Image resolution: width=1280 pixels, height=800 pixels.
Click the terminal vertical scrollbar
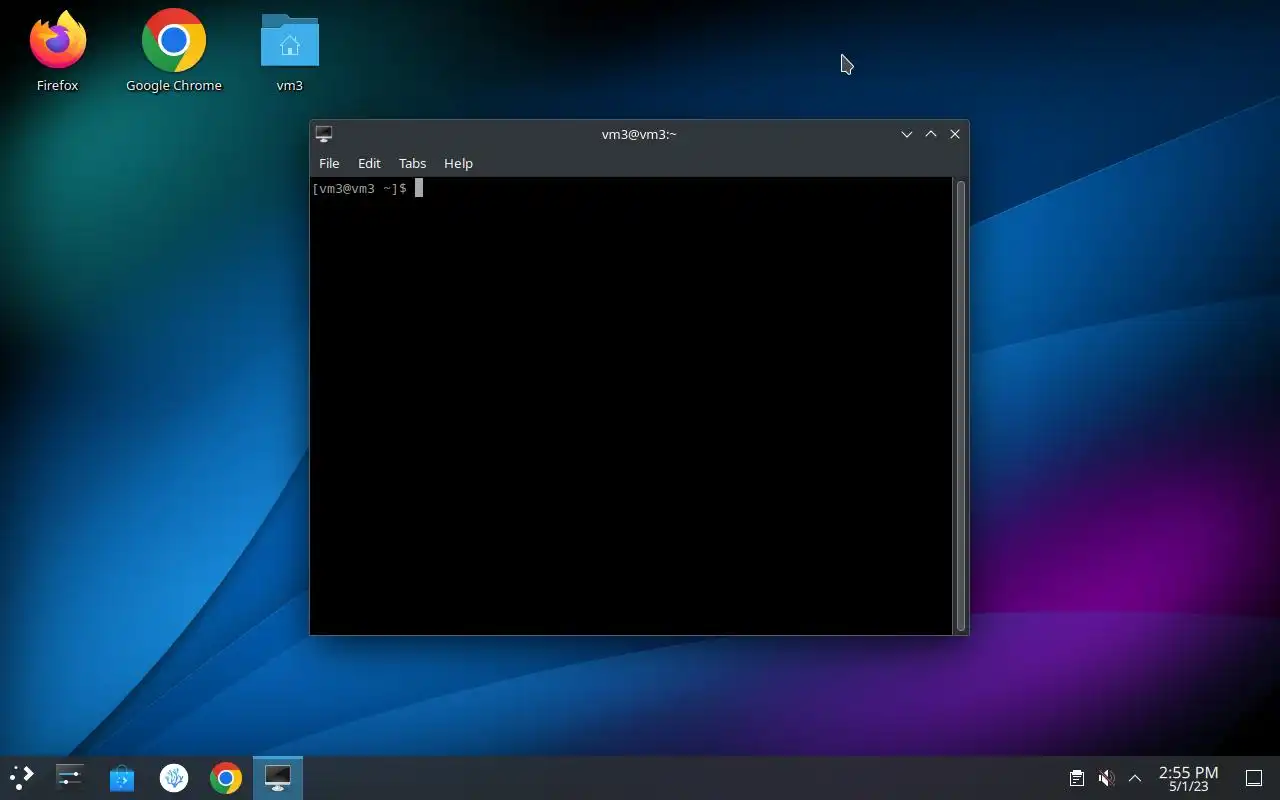(x=961, y=406)
